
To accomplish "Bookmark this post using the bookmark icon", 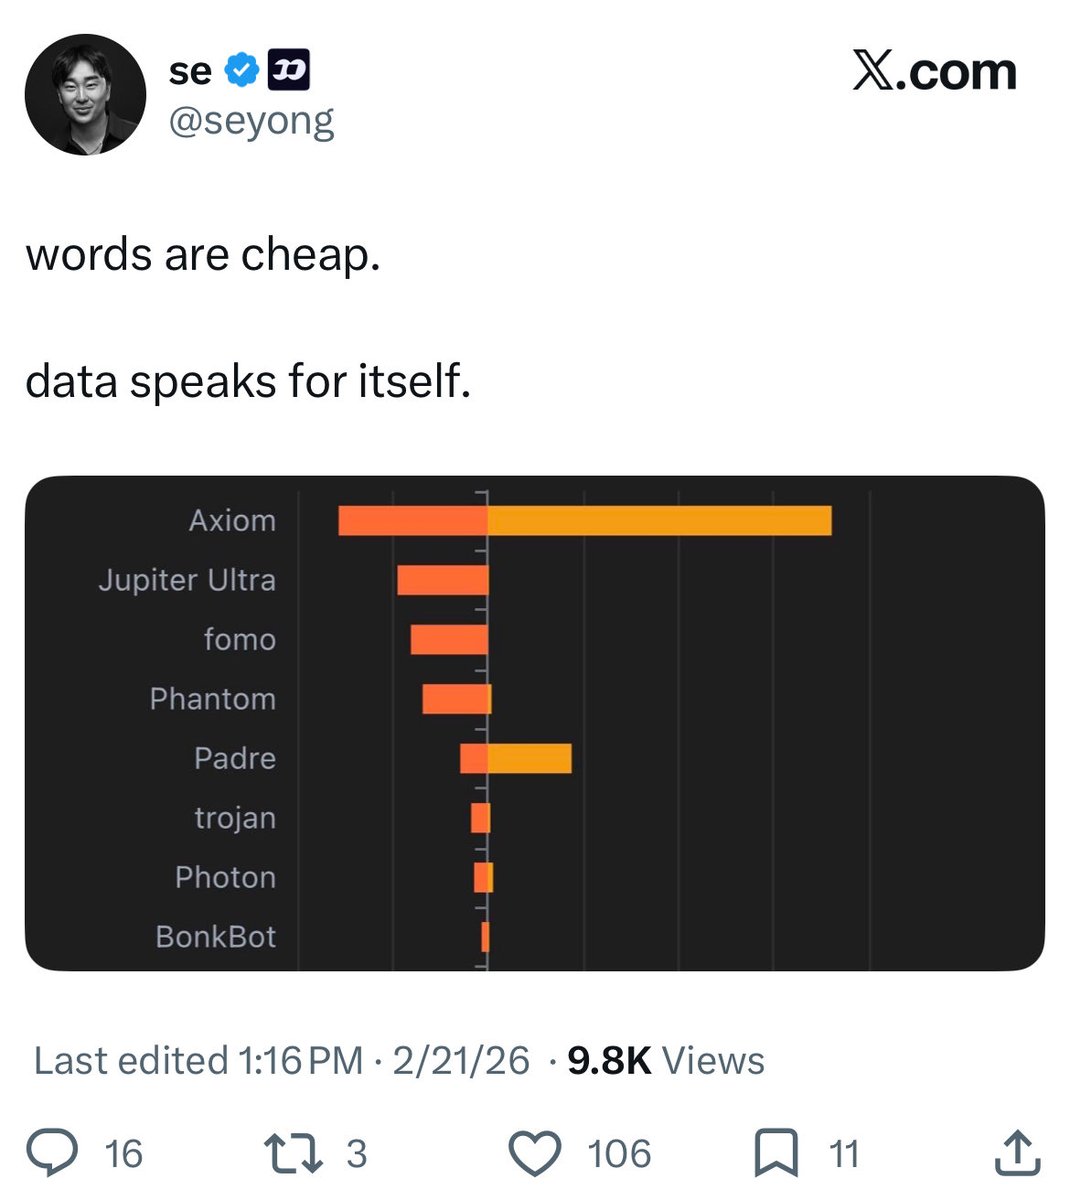I will coord(776,1153).
